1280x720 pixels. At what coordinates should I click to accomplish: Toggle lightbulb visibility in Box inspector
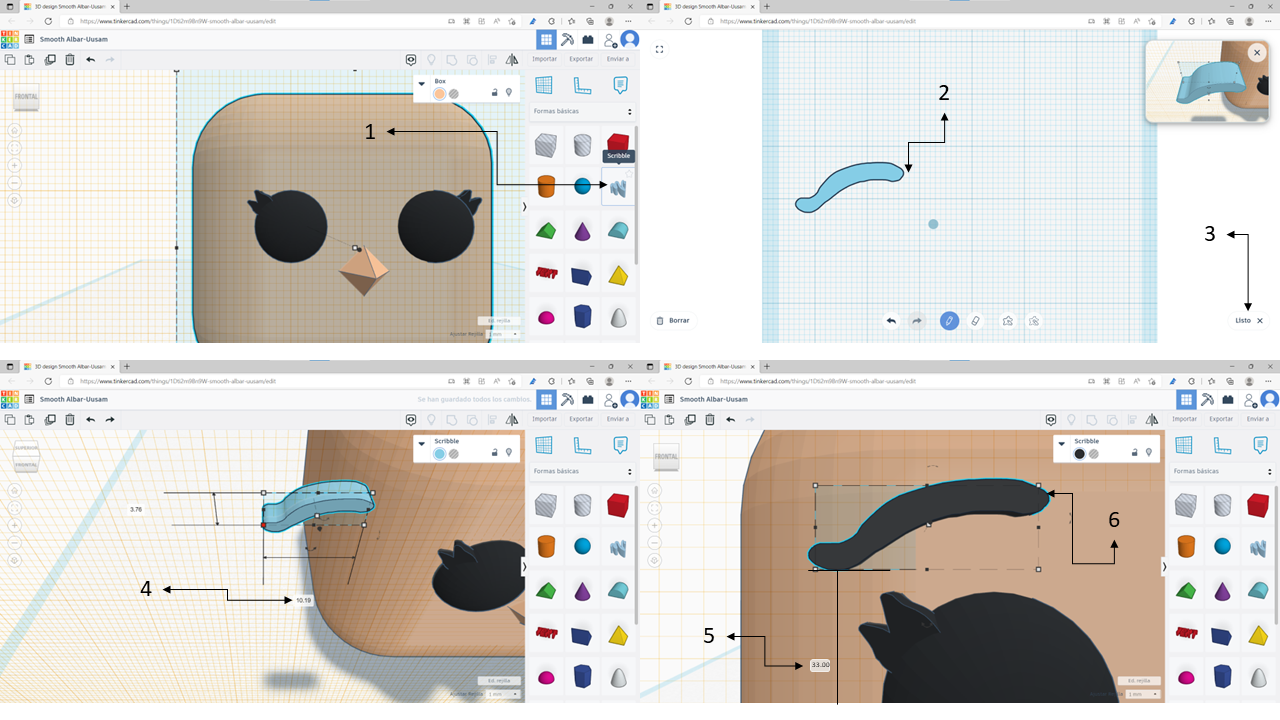point(509,93)
